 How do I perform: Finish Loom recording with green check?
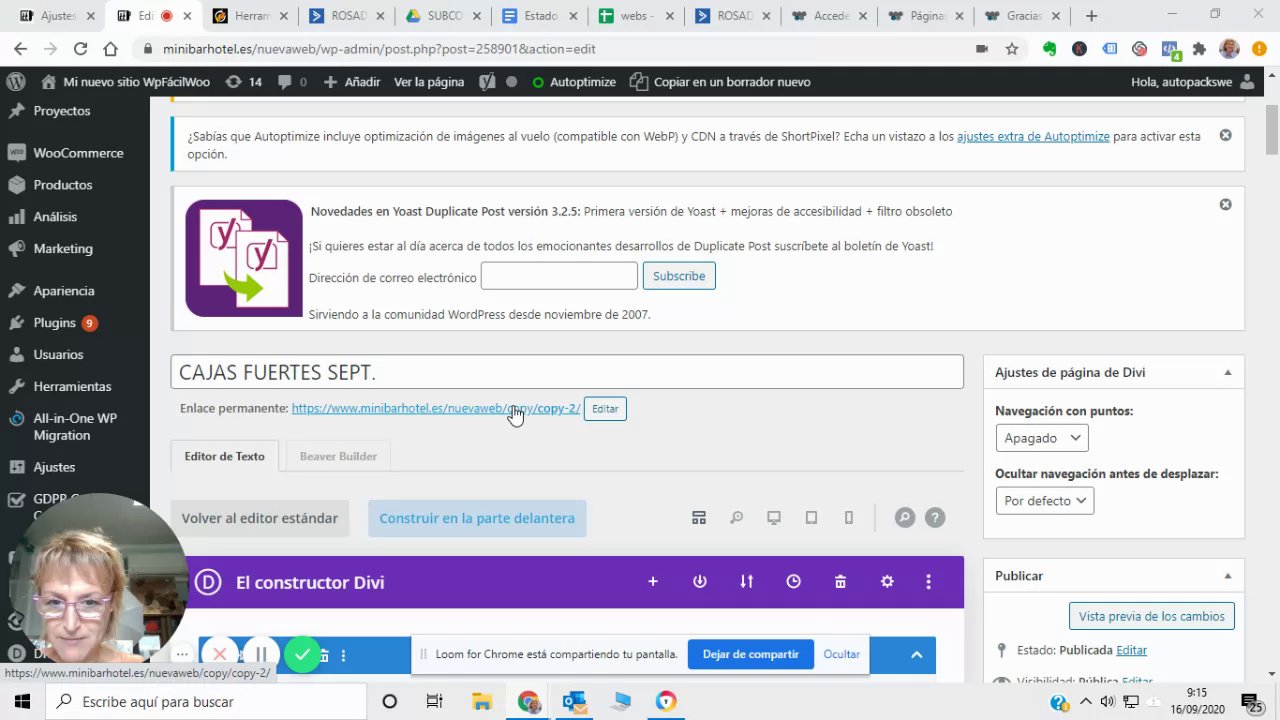pyautogui.click(x=302, y=654)
